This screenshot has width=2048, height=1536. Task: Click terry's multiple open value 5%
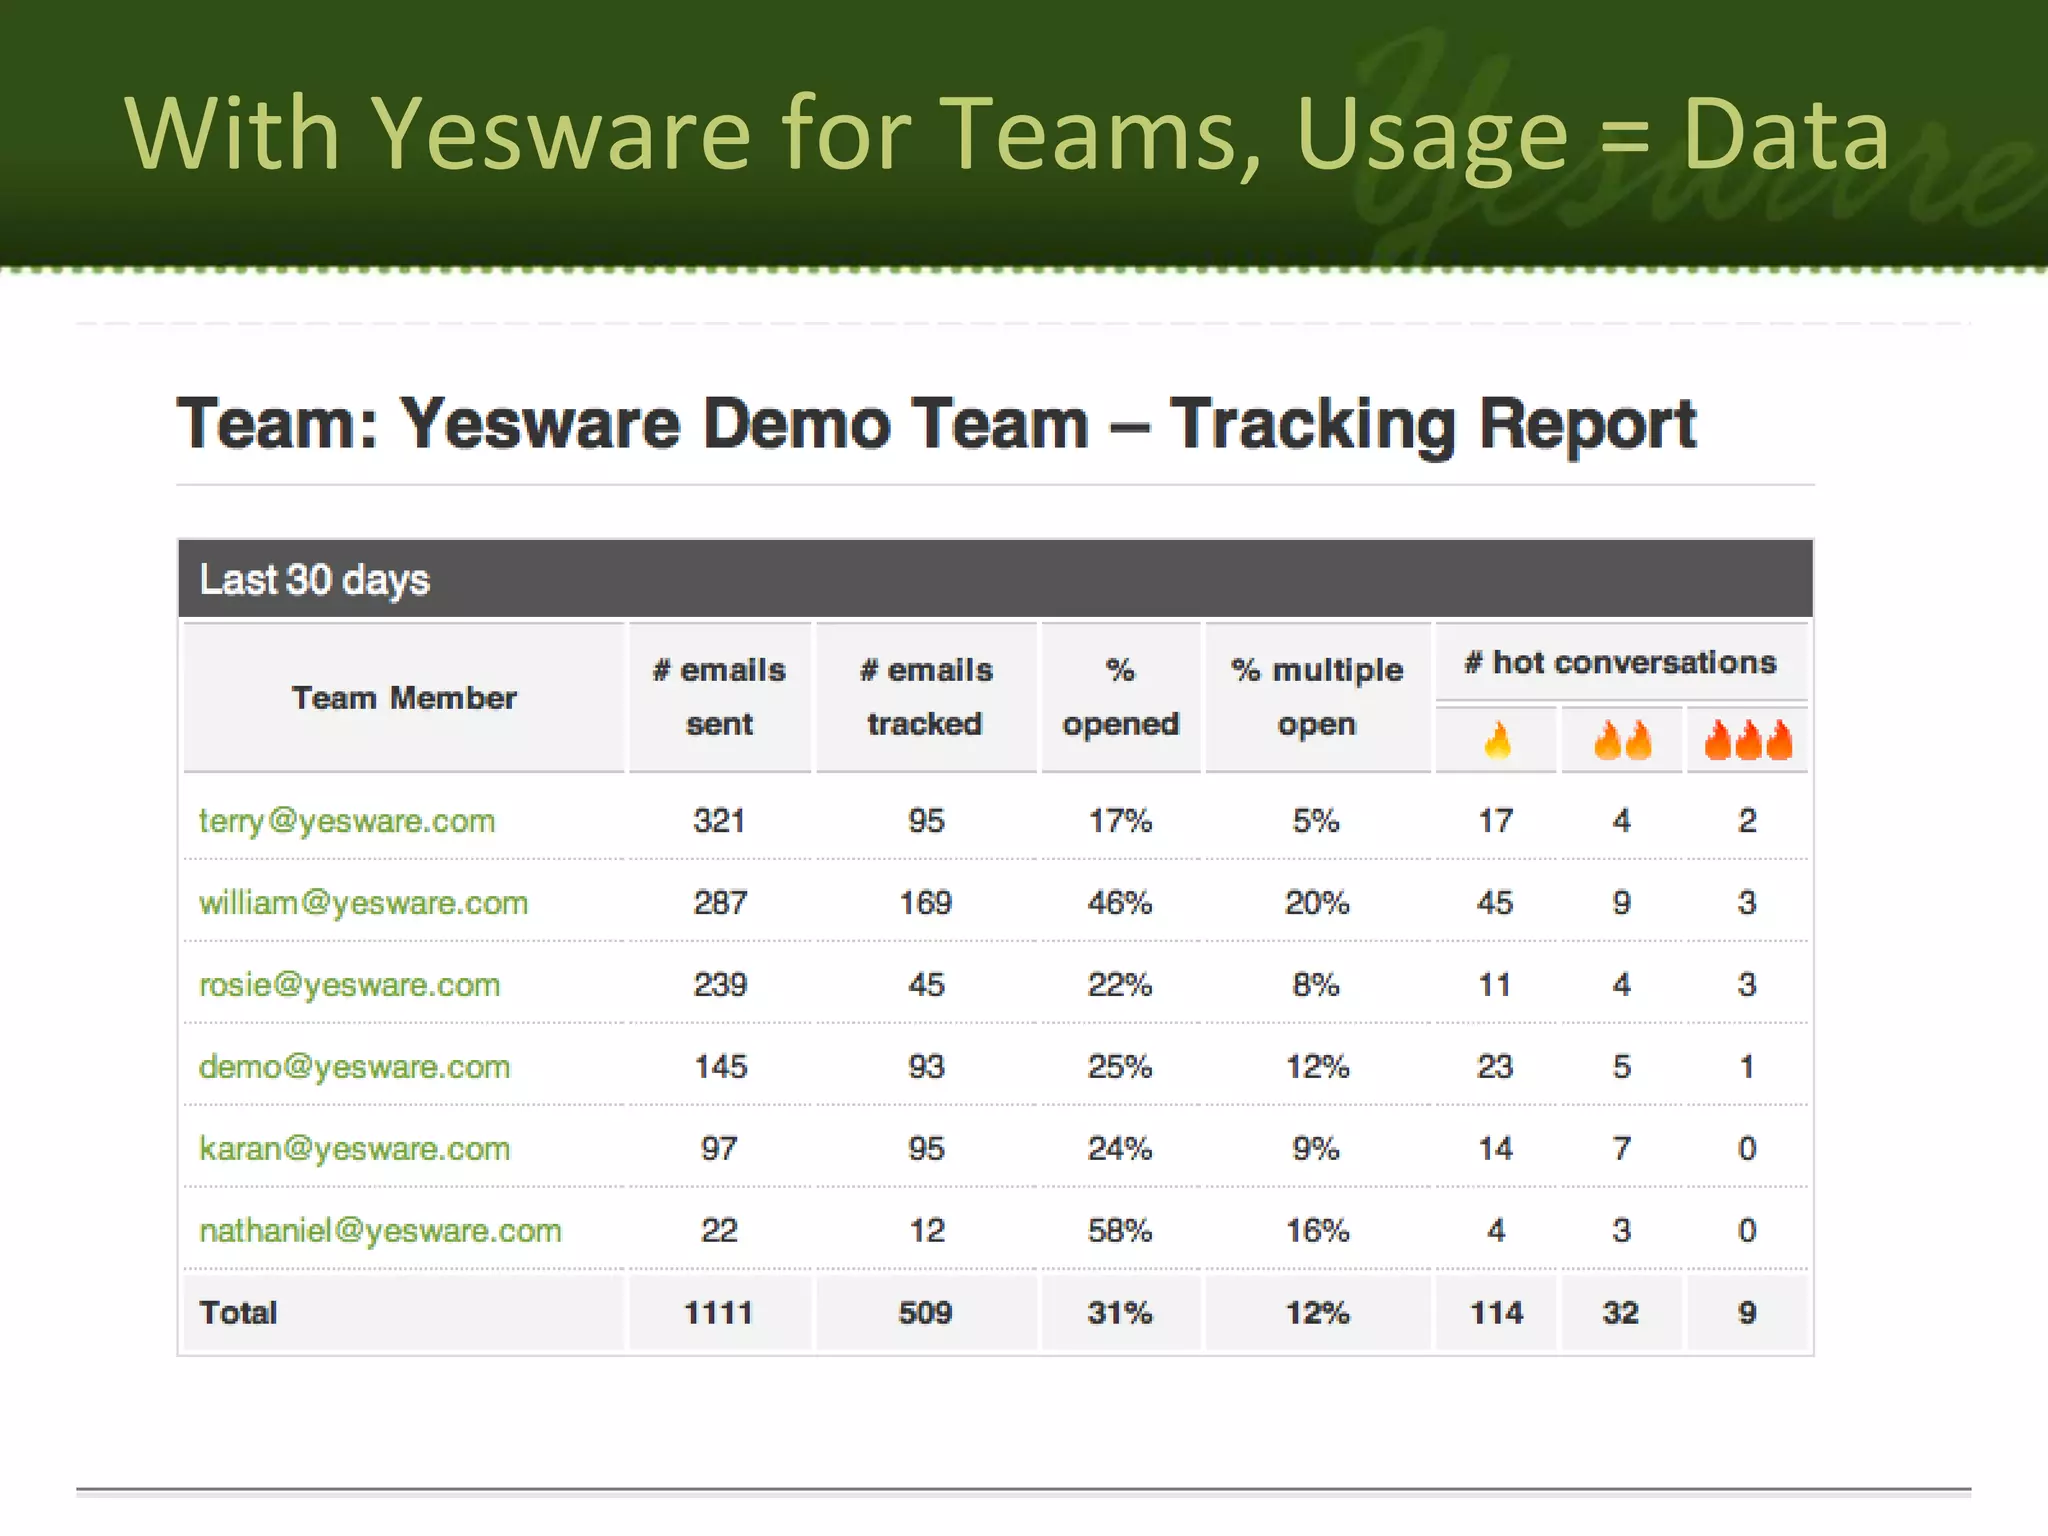(x=1316, y=821)
